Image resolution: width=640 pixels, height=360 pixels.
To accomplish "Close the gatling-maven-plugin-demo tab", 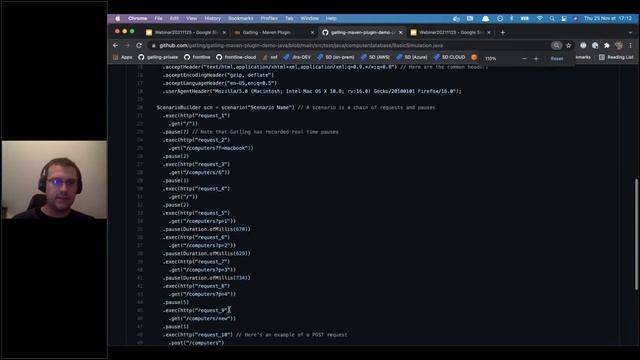I will 401,32.
